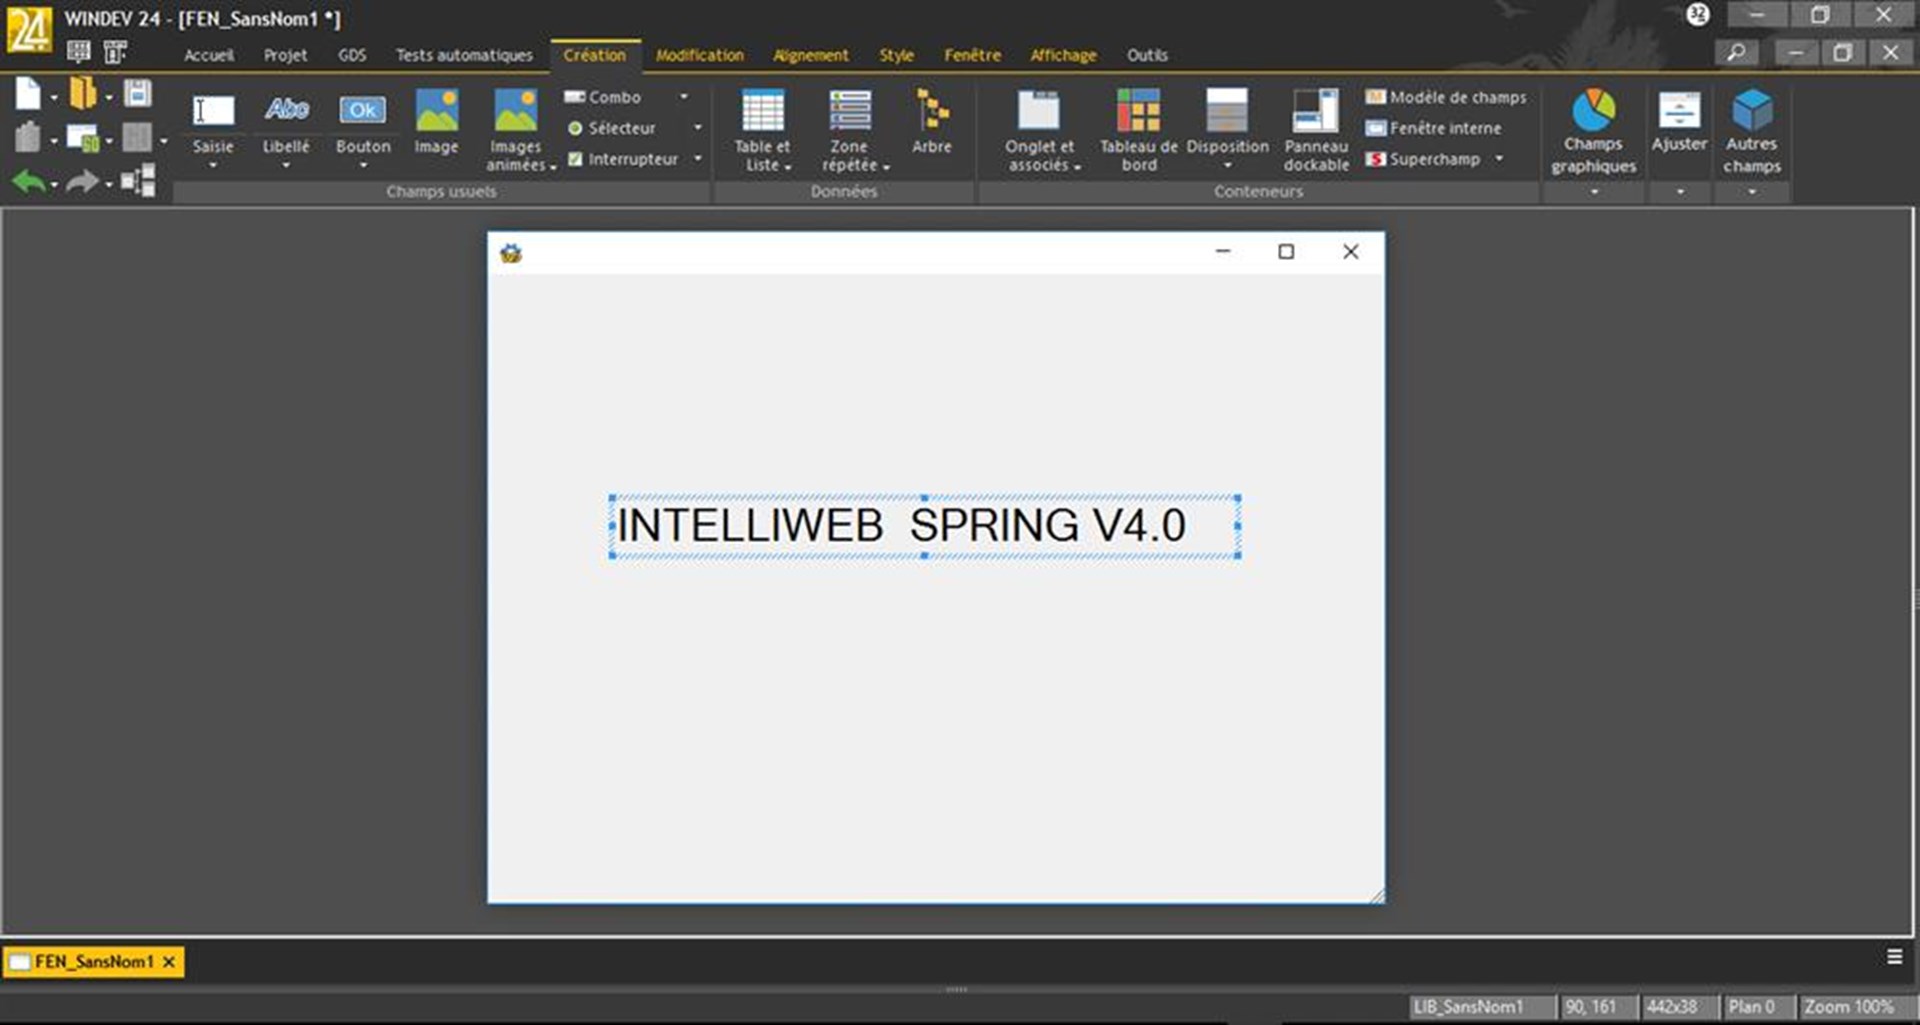Click the Superchamp button
Viewport: 1920px width, 1025px height.
tap(1423, 159)
